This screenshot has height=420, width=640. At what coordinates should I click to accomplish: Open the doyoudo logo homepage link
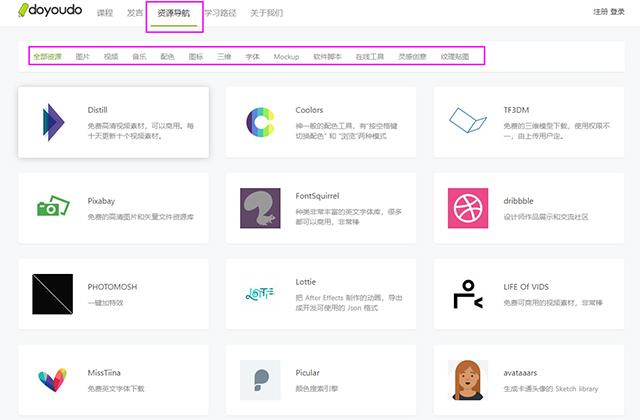pyautogui.click(x=50, y=10)
